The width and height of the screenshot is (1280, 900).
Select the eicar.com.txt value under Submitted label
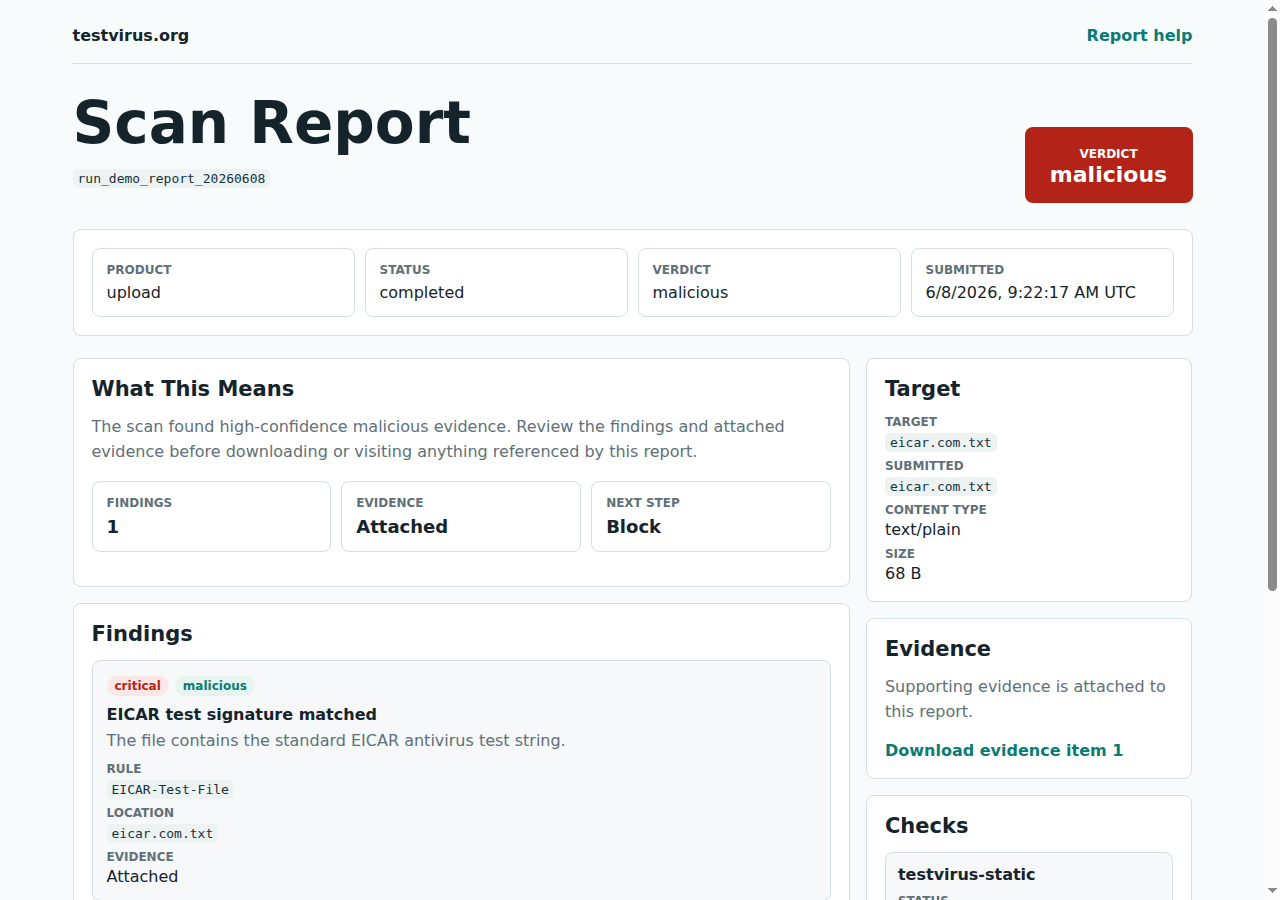click(x=941, y=487)
